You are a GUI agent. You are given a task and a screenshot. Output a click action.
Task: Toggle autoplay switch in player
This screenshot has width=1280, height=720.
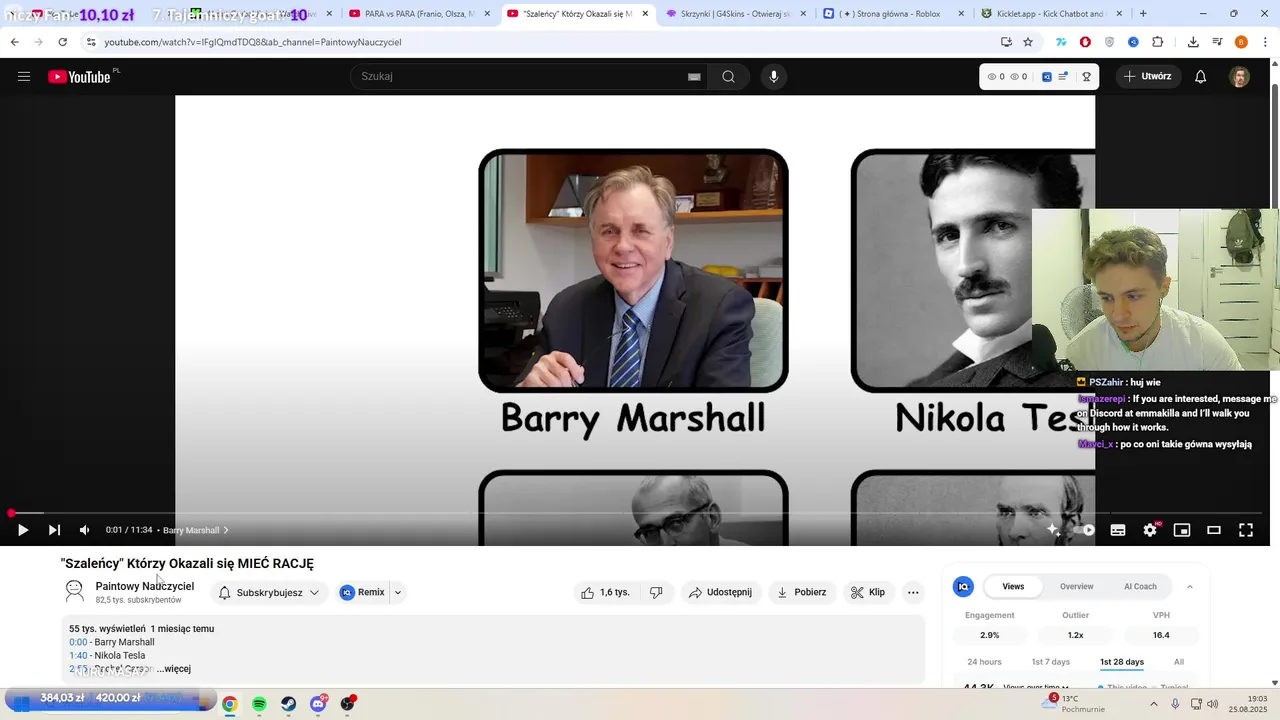[1087, 530]
